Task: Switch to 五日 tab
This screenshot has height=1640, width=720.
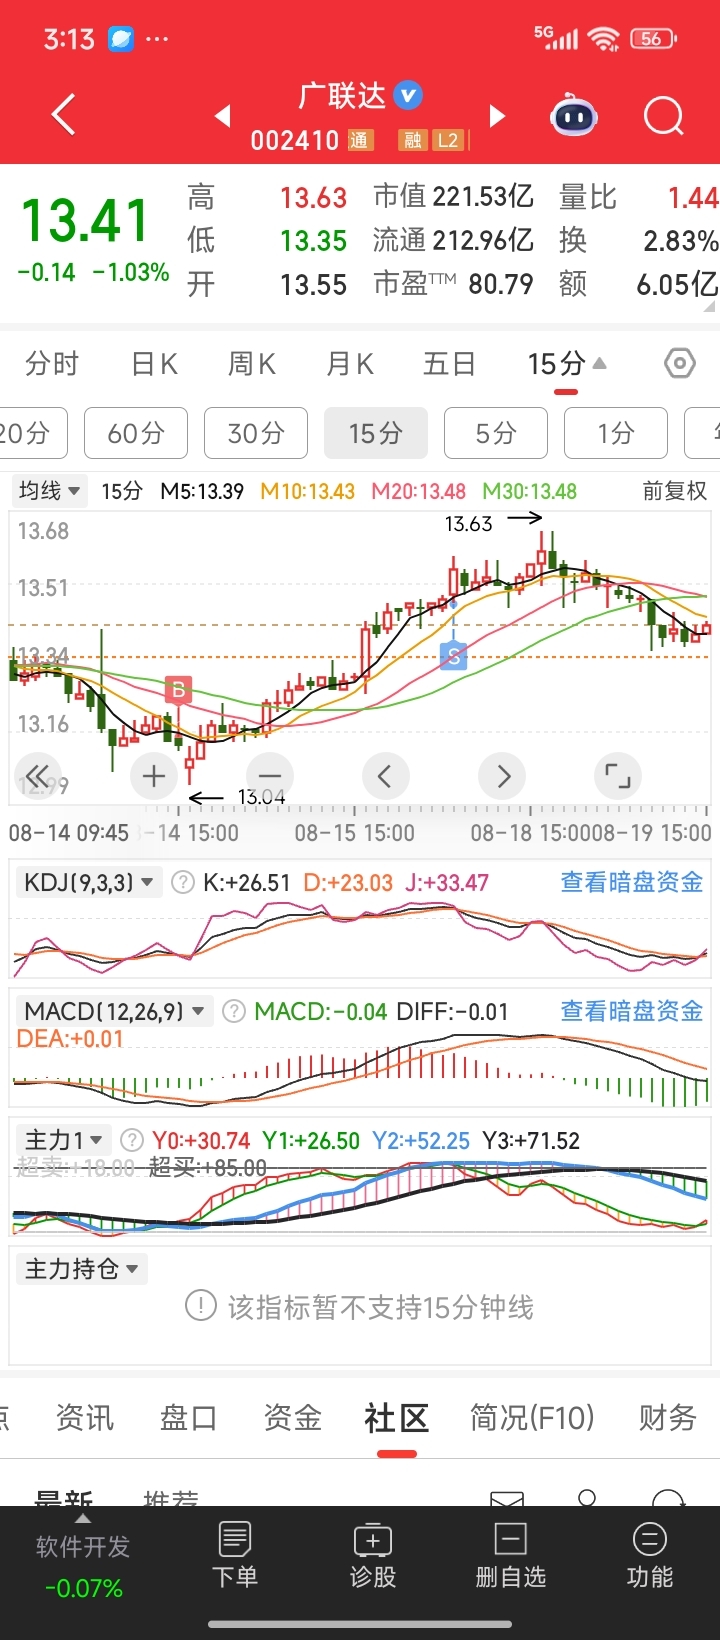Action: click(x=449, y=363)
